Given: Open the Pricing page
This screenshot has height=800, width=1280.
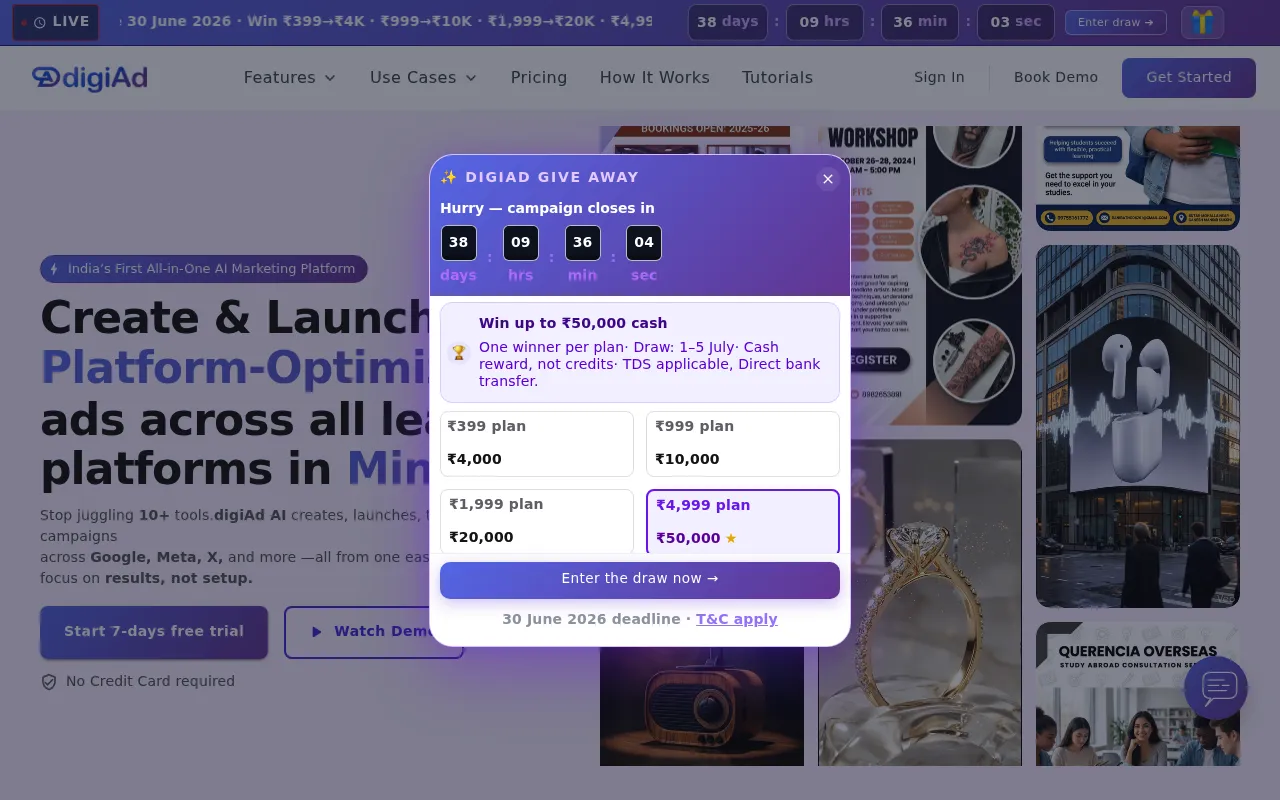Looking at the screenshot, I should [x=539, y=77].
